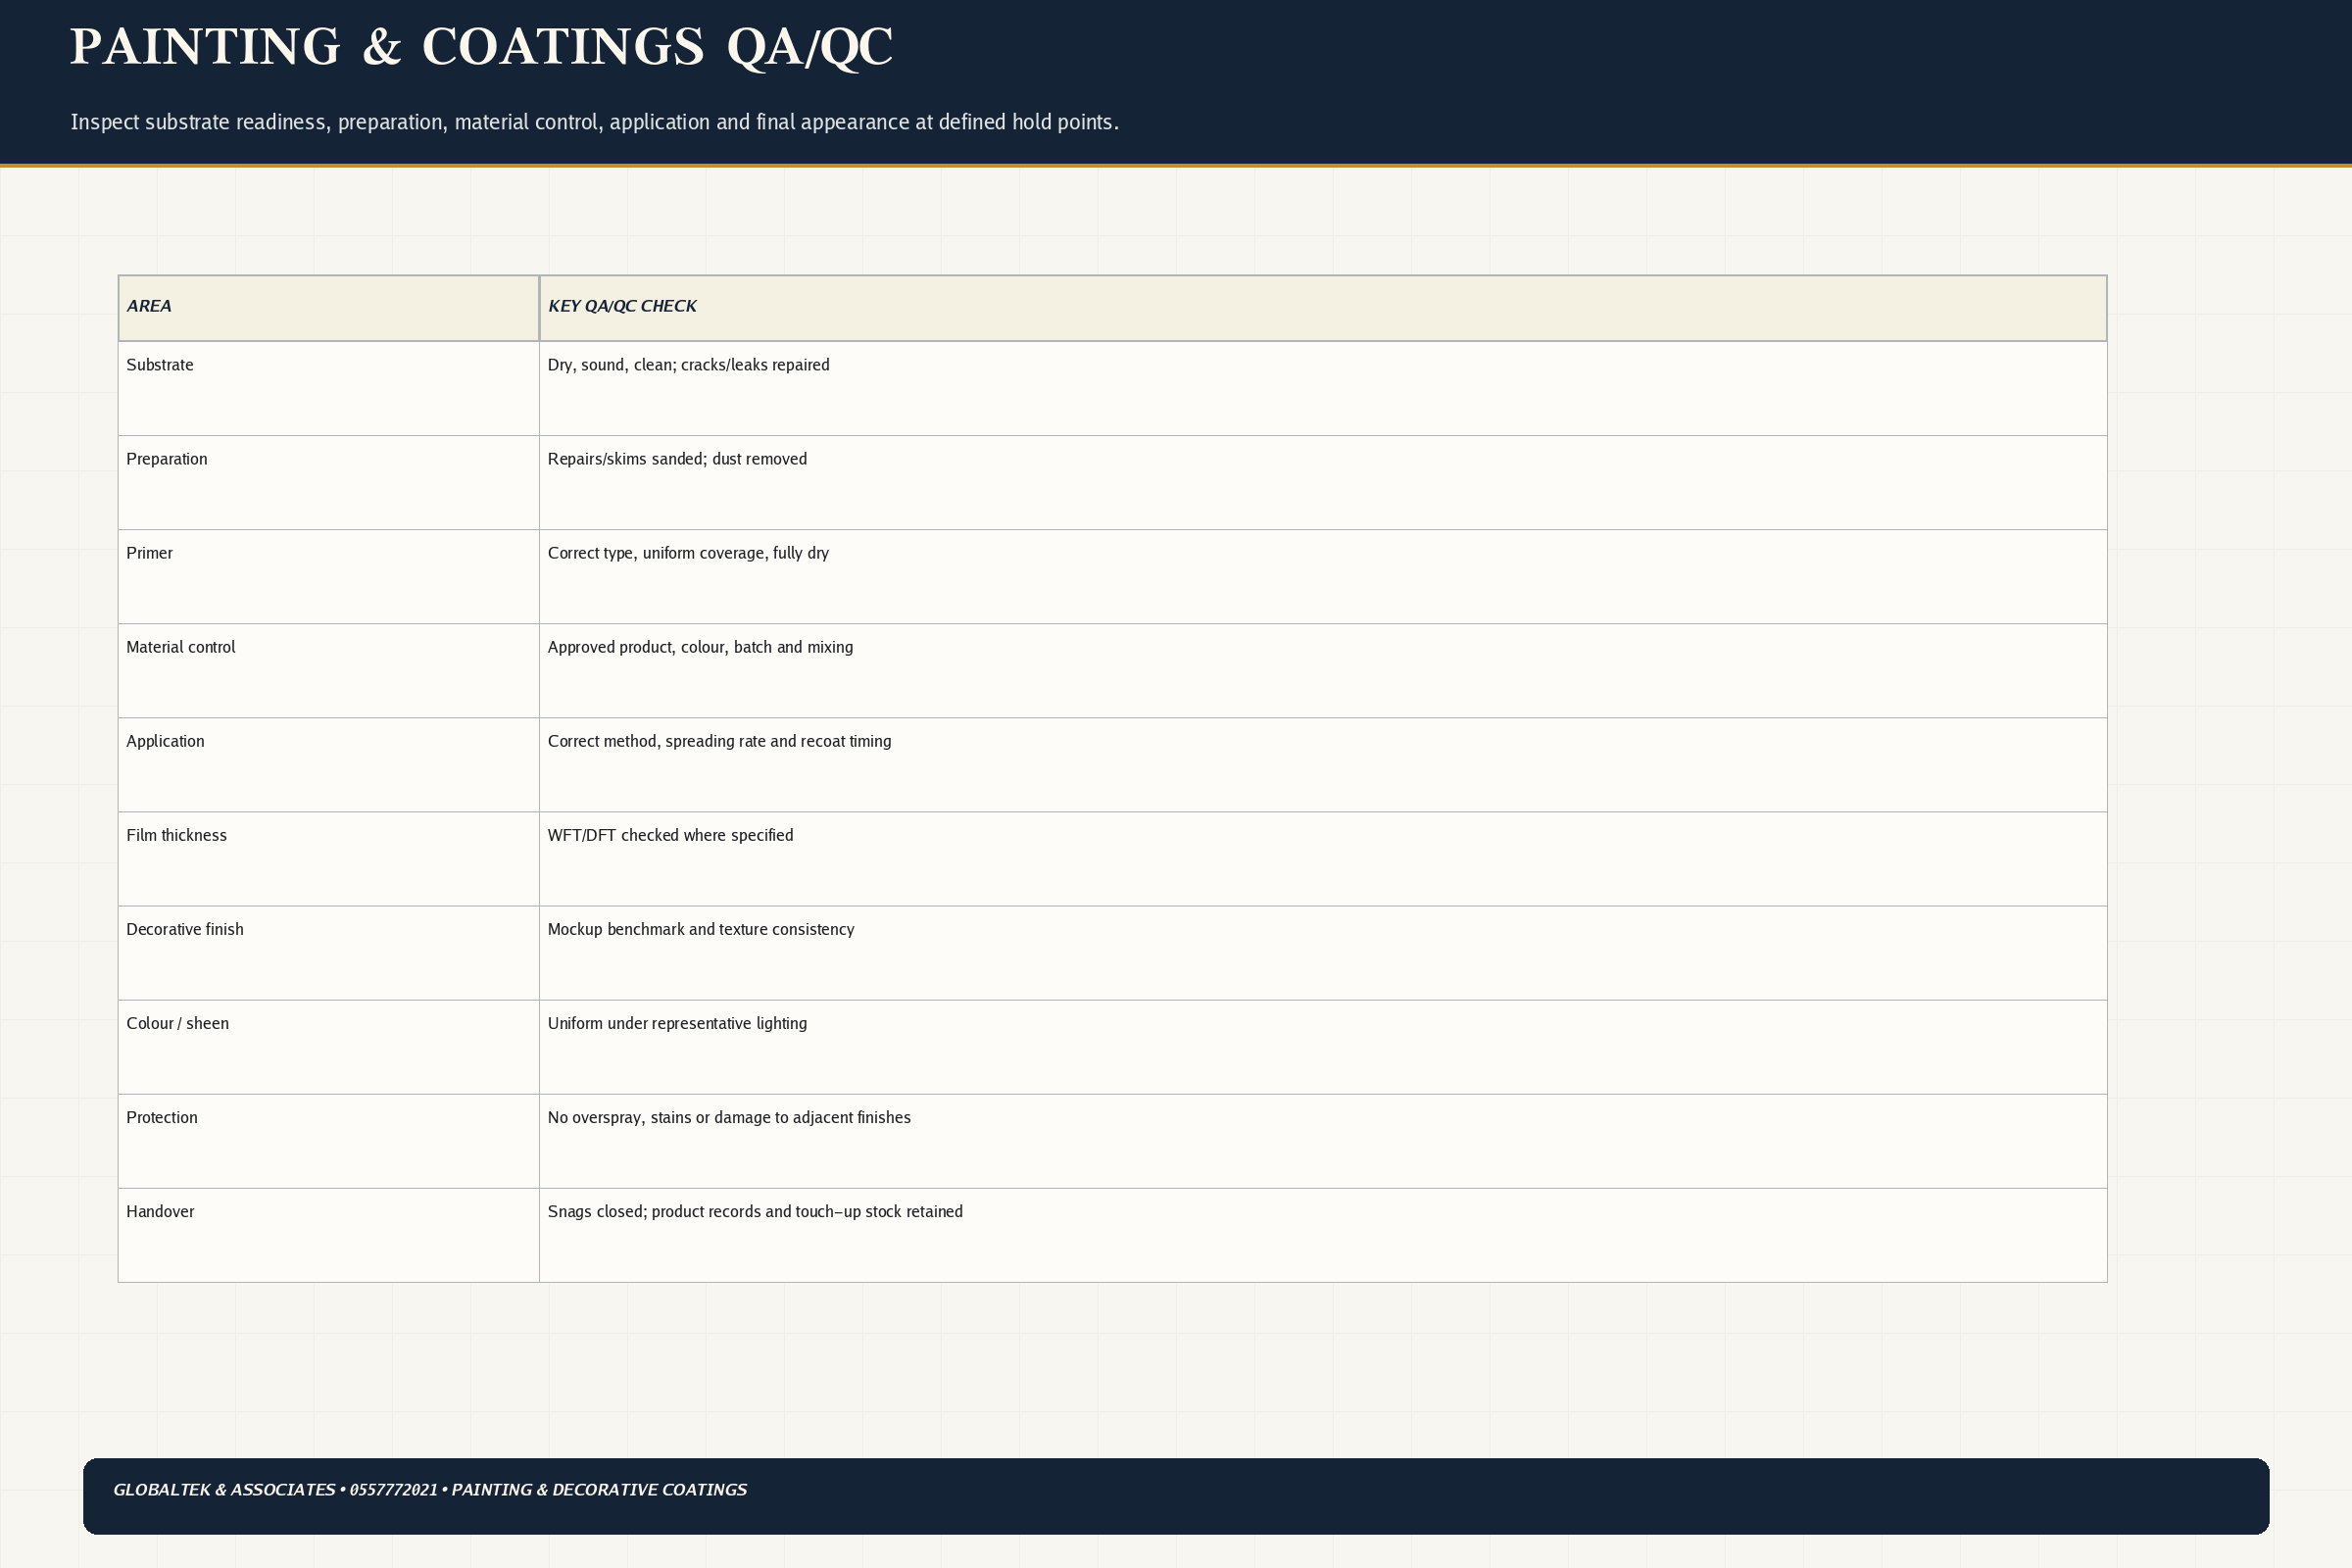Click 'No overspray, stains or damage' cell
Screen dimensions: 2352x1568
pyautogui.click(x=1323, y=1140)
